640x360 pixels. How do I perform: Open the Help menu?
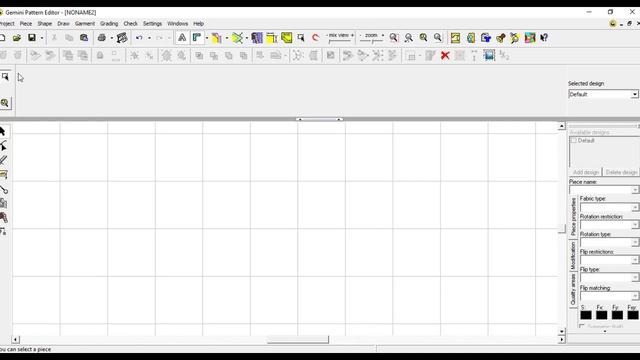198,24
